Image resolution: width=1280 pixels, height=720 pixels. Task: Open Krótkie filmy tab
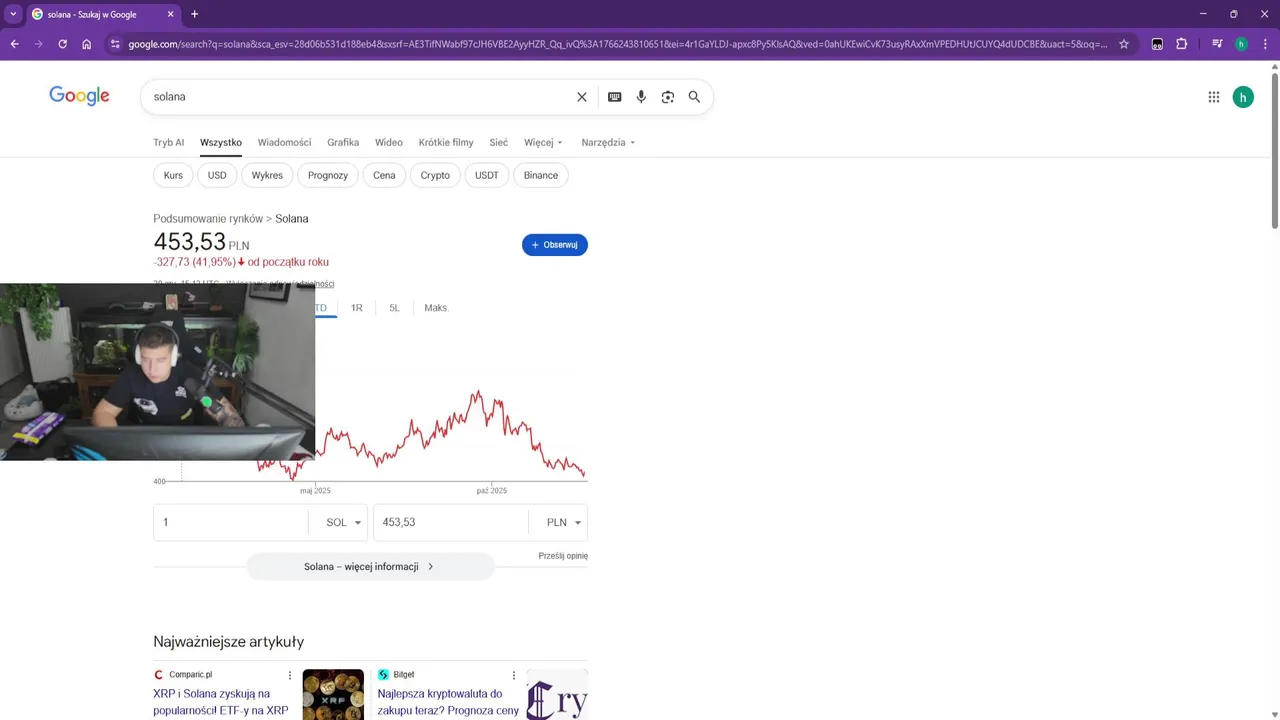[446, 142]
